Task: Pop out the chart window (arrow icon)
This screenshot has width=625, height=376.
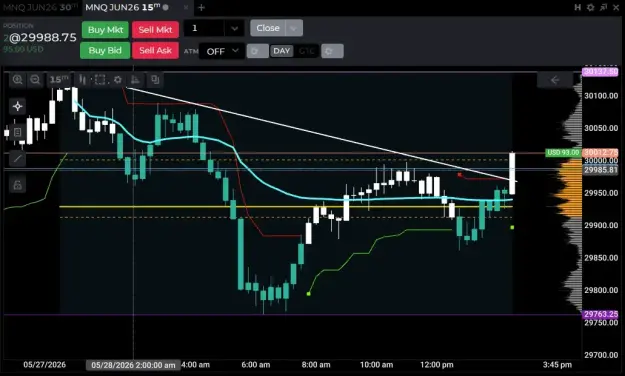Action: 603,7
